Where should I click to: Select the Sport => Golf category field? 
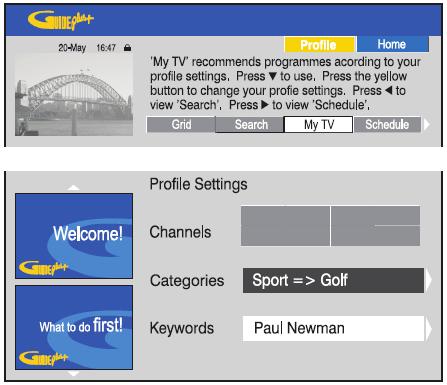333,280
